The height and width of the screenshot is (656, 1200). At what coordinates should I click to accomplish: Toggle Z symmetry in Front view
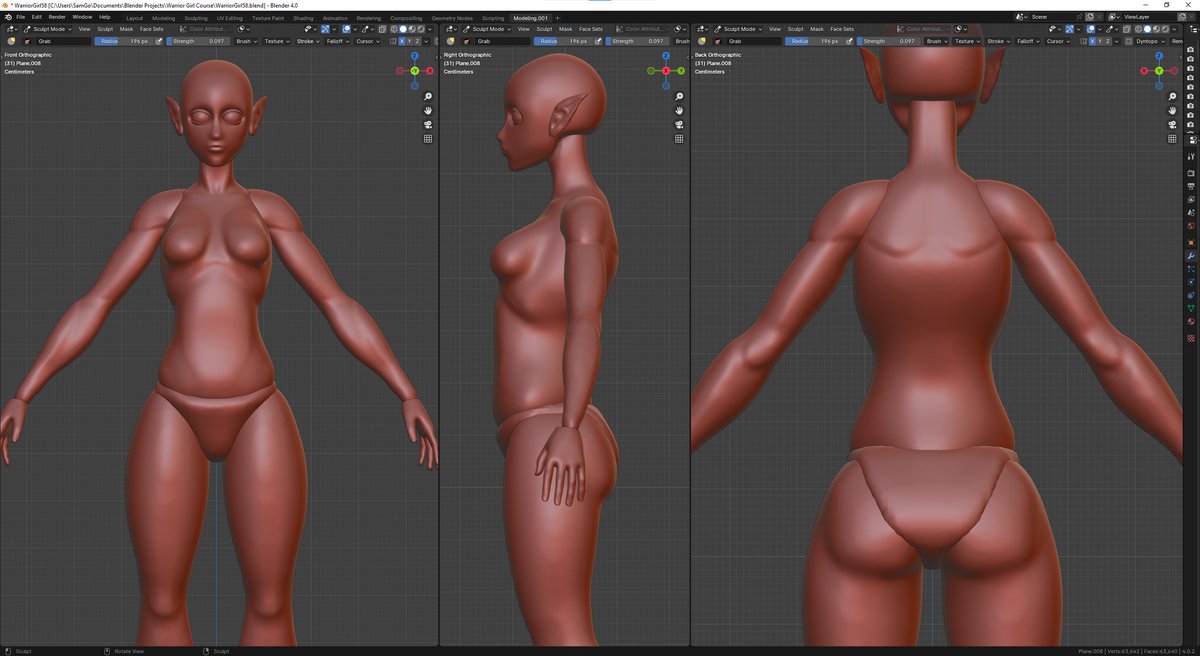(x=417, y=41)
